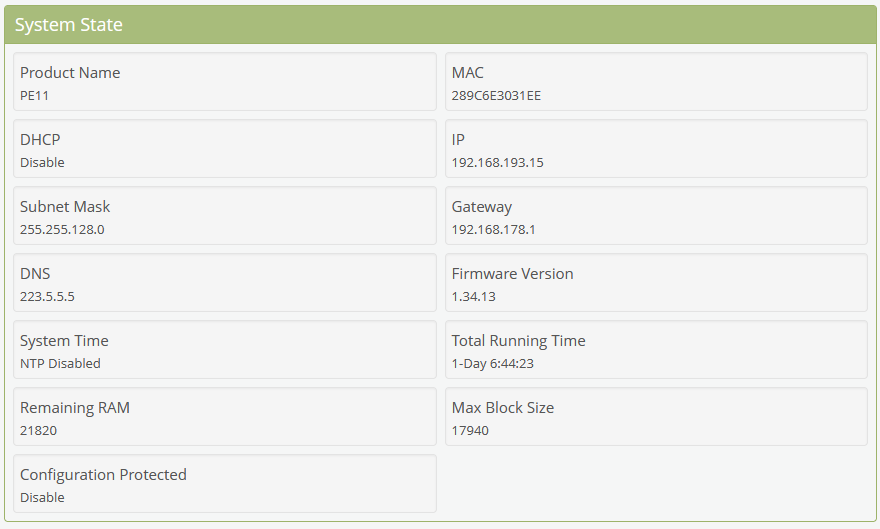Select the subnet value 255.255.128.0
The width and height of the screenshot is (880, 529).
click(62, 230)
